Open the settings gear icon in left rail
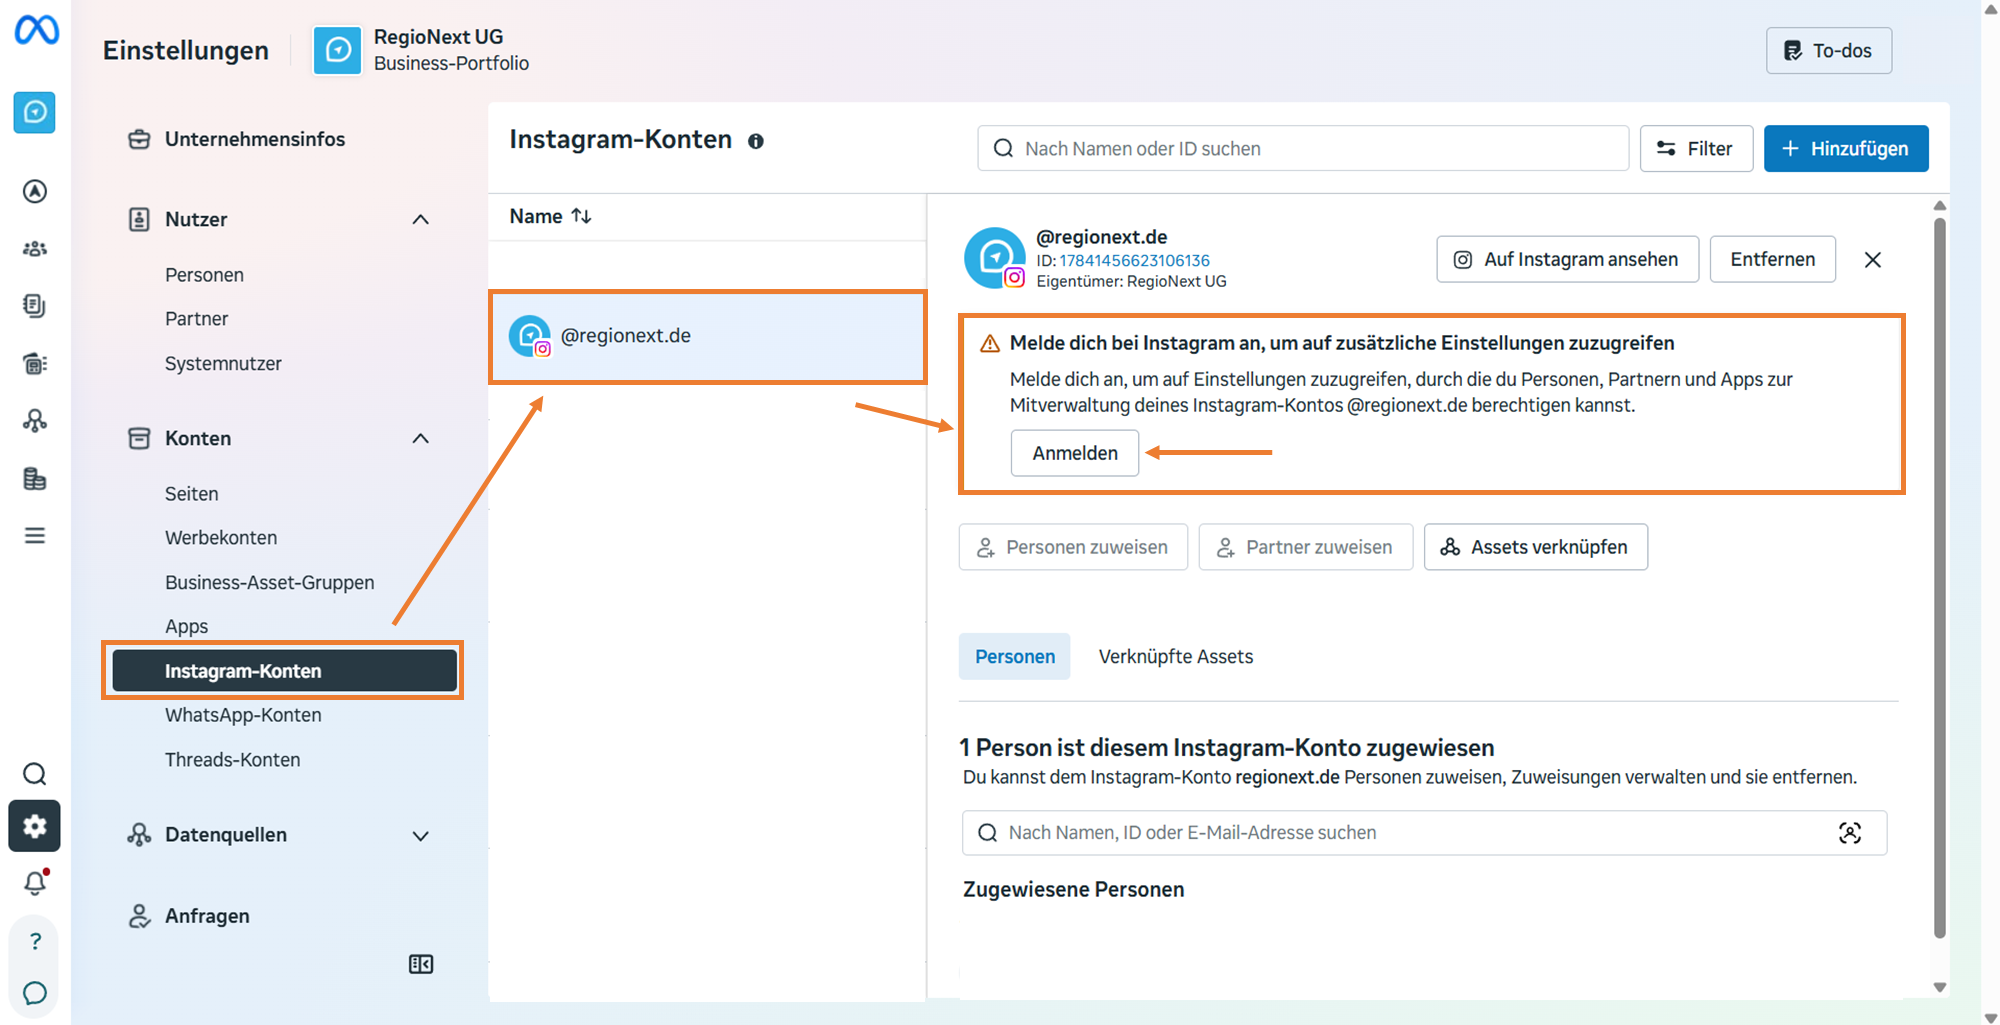The height and width of the screenshot is (1025, 2000). point(35,826)
